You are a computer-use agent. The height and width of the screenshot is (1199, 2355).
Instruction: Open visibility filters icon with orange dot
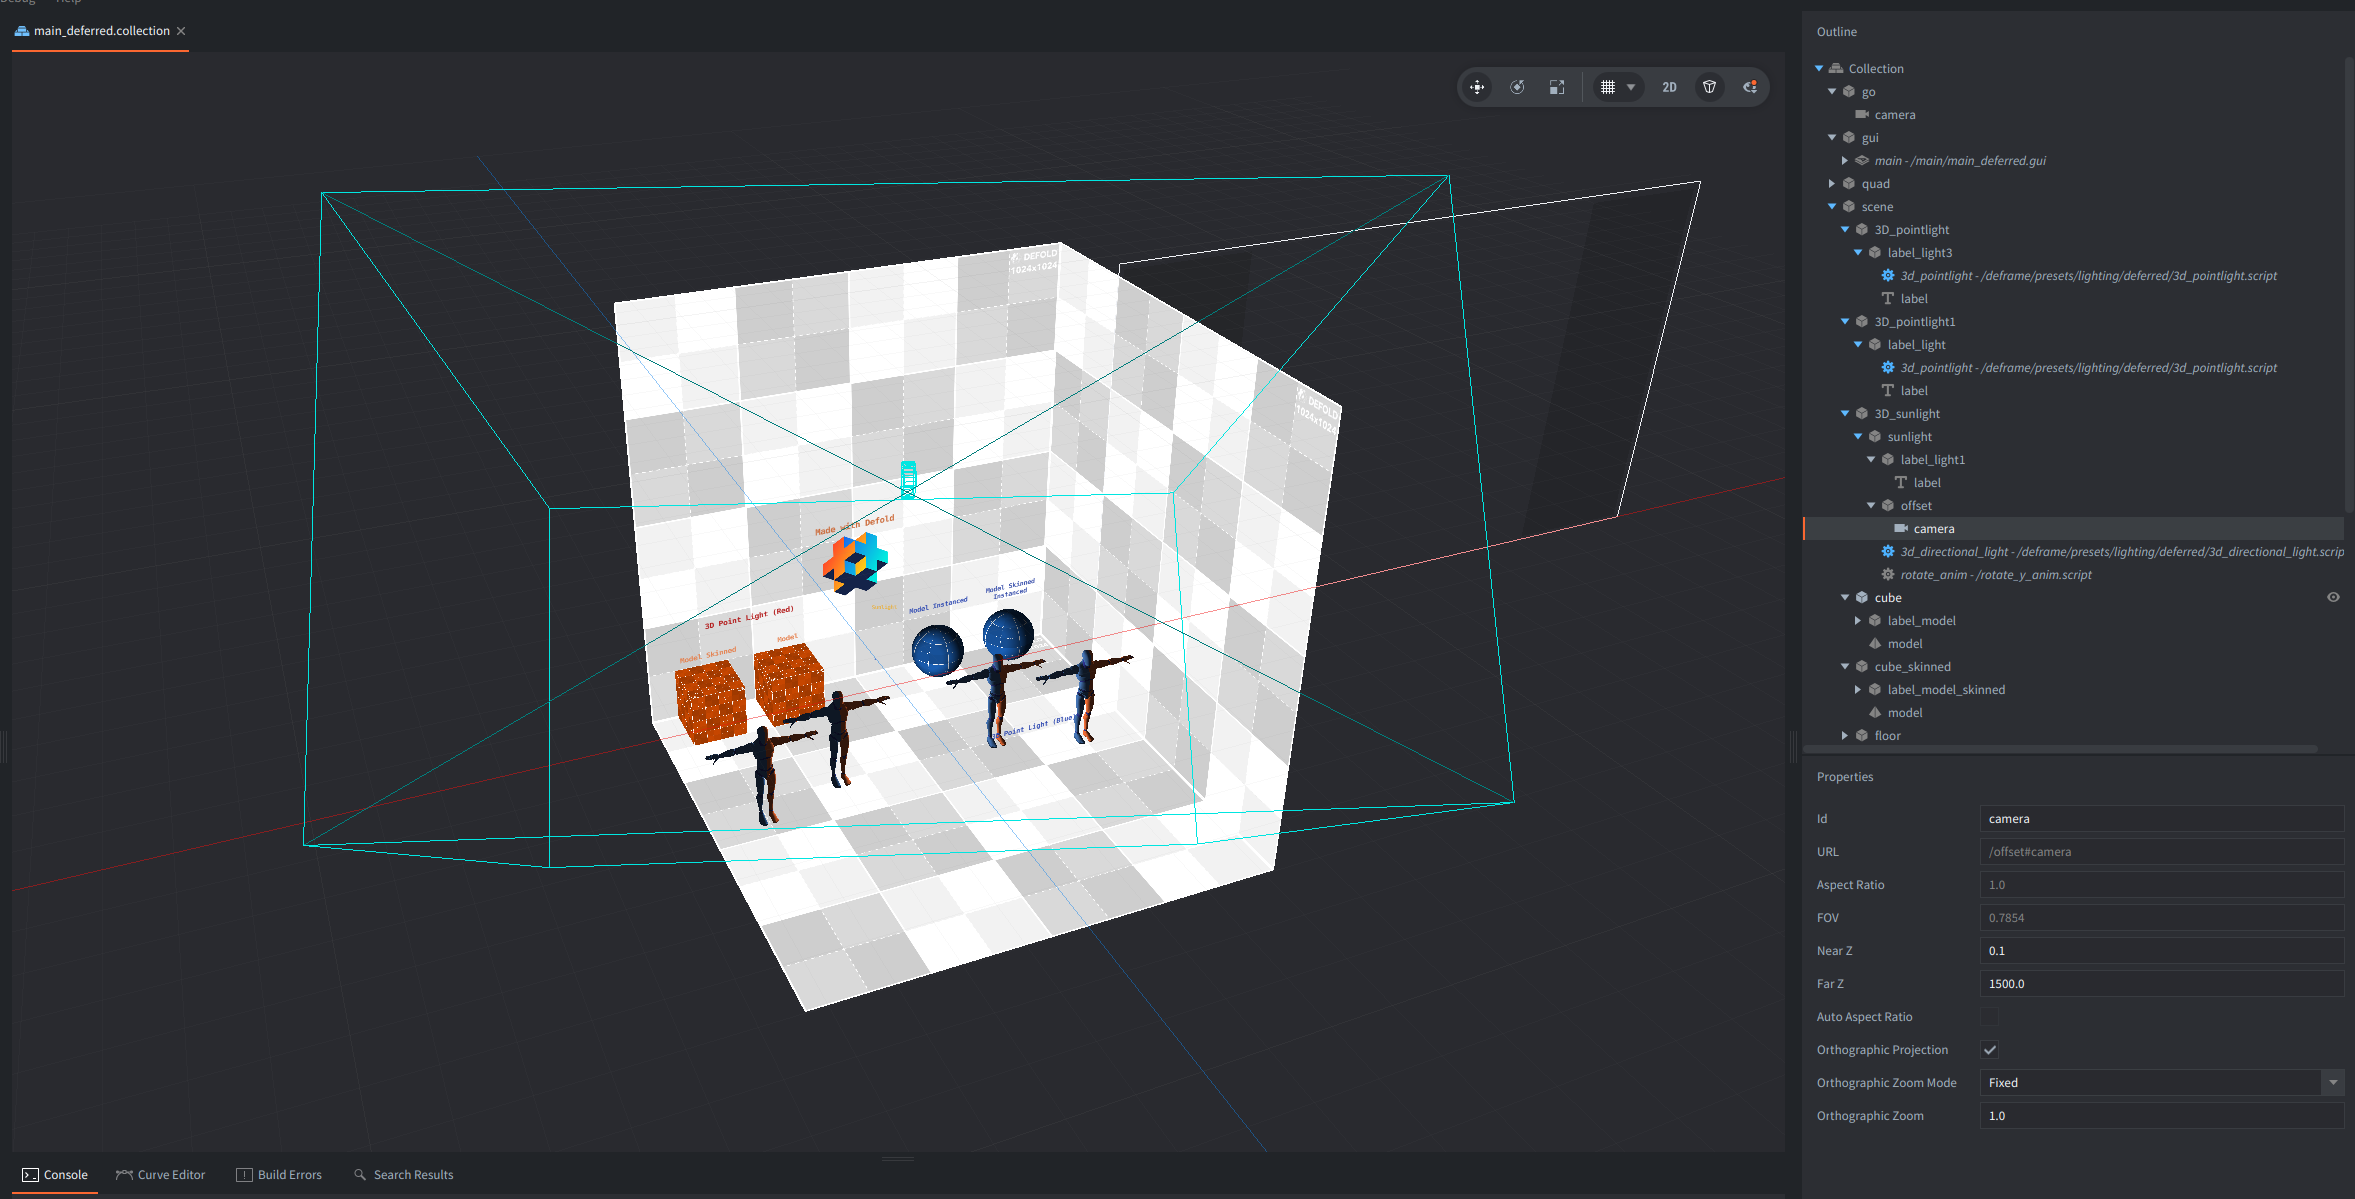[x=1750, y=87]
